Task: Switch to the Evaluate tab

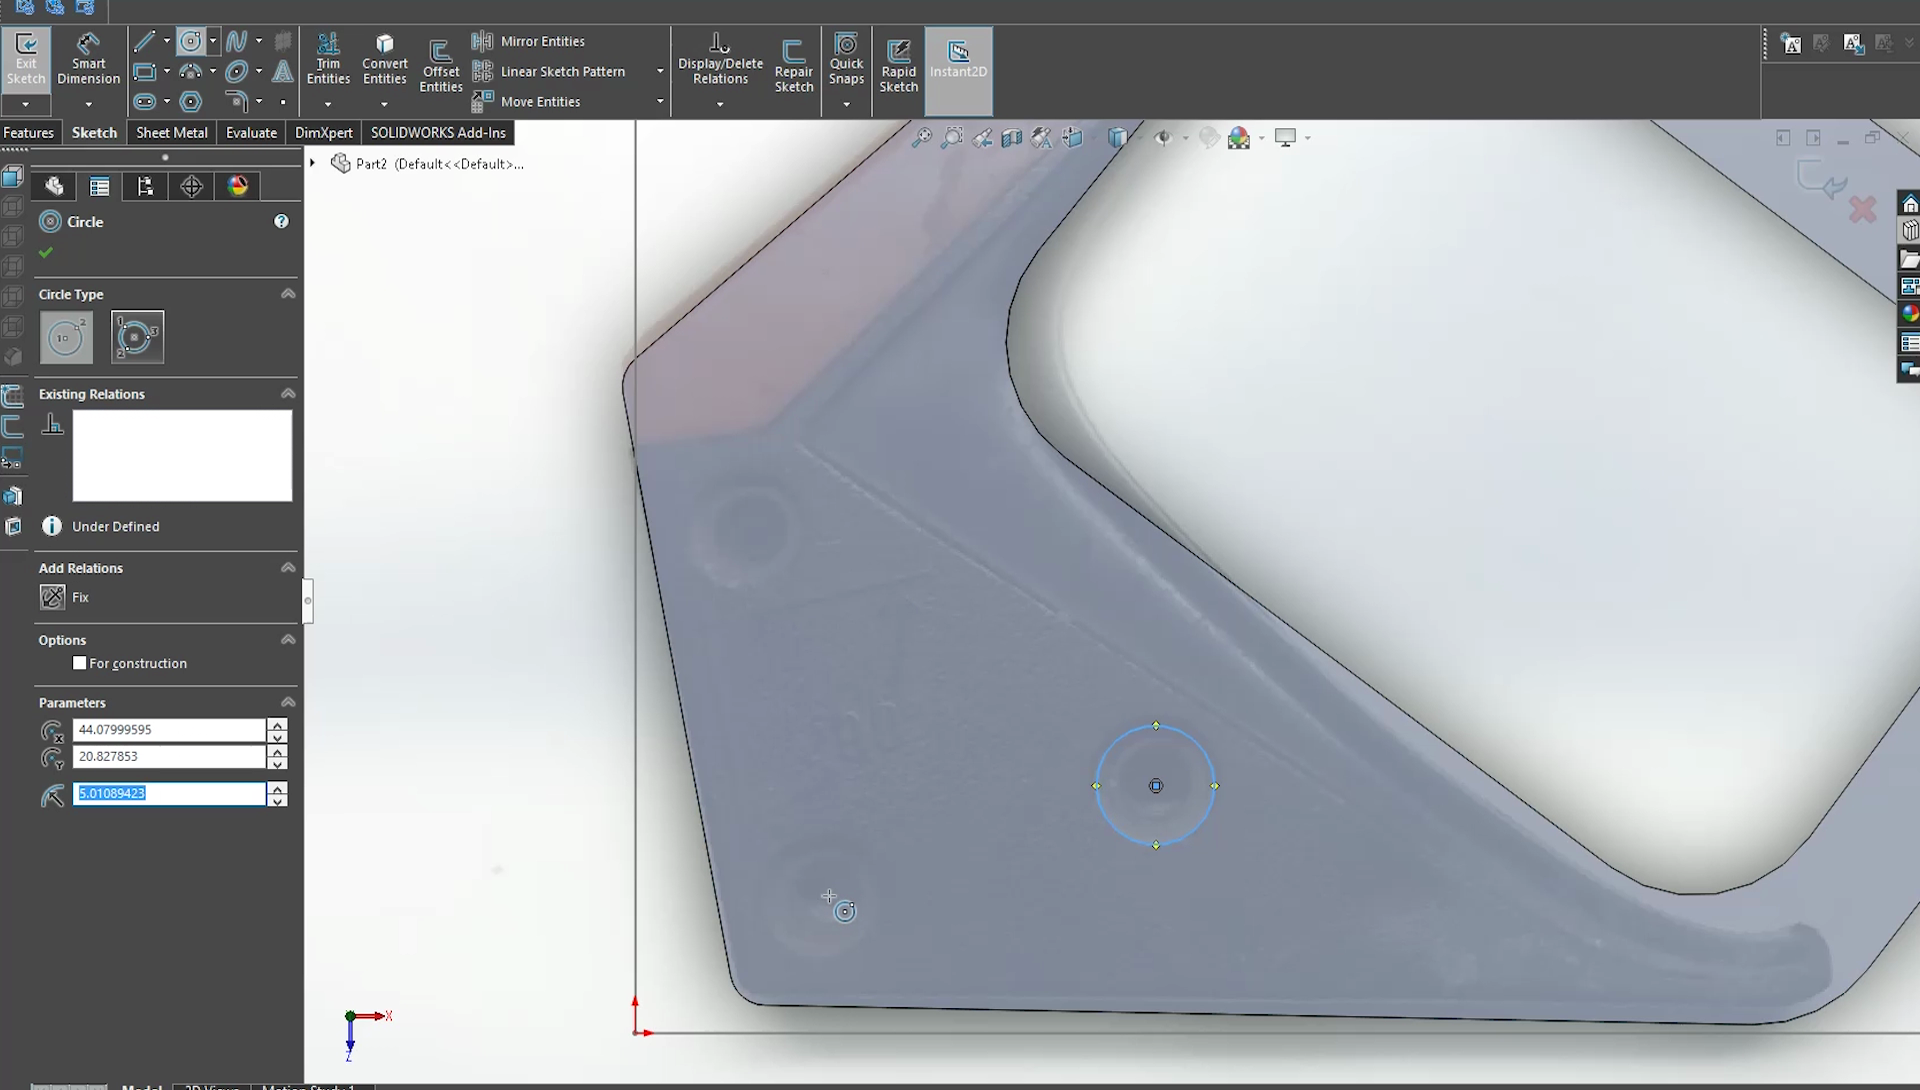Action: [x=251, y=132]
